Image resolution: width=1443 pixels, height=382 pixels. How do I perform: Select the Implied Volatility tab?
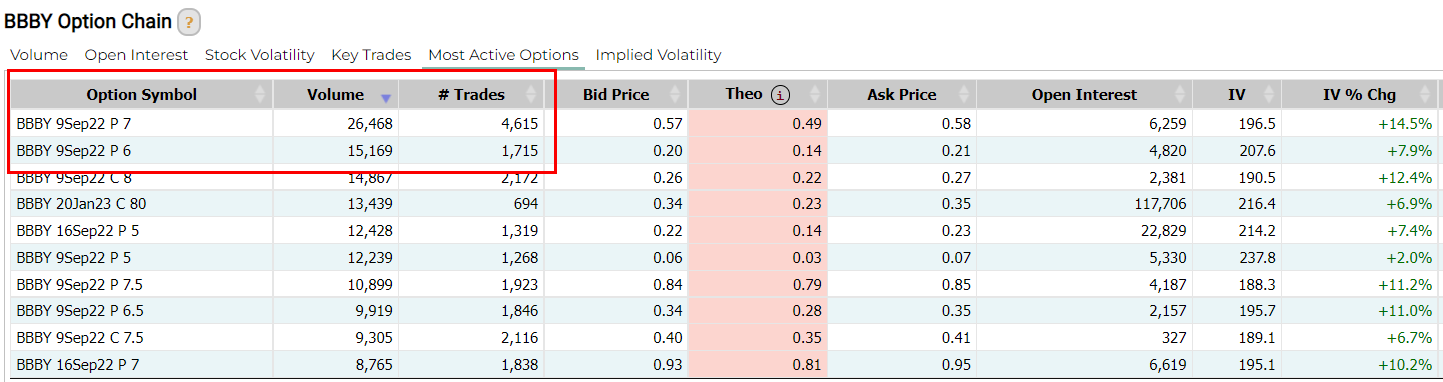(658, 55)
